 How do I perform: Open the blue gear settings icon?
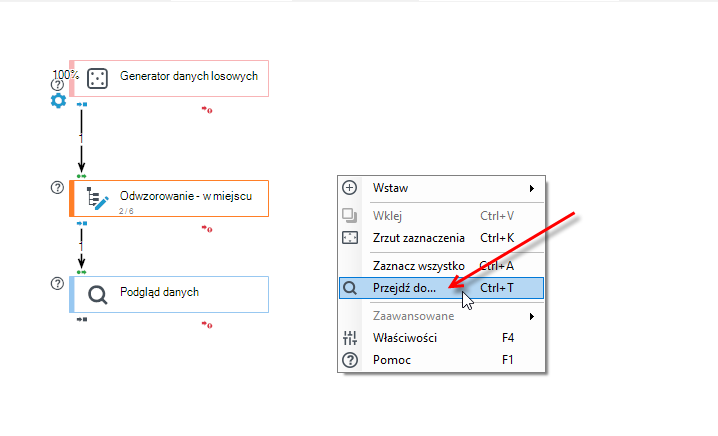(x=58, y=100)
